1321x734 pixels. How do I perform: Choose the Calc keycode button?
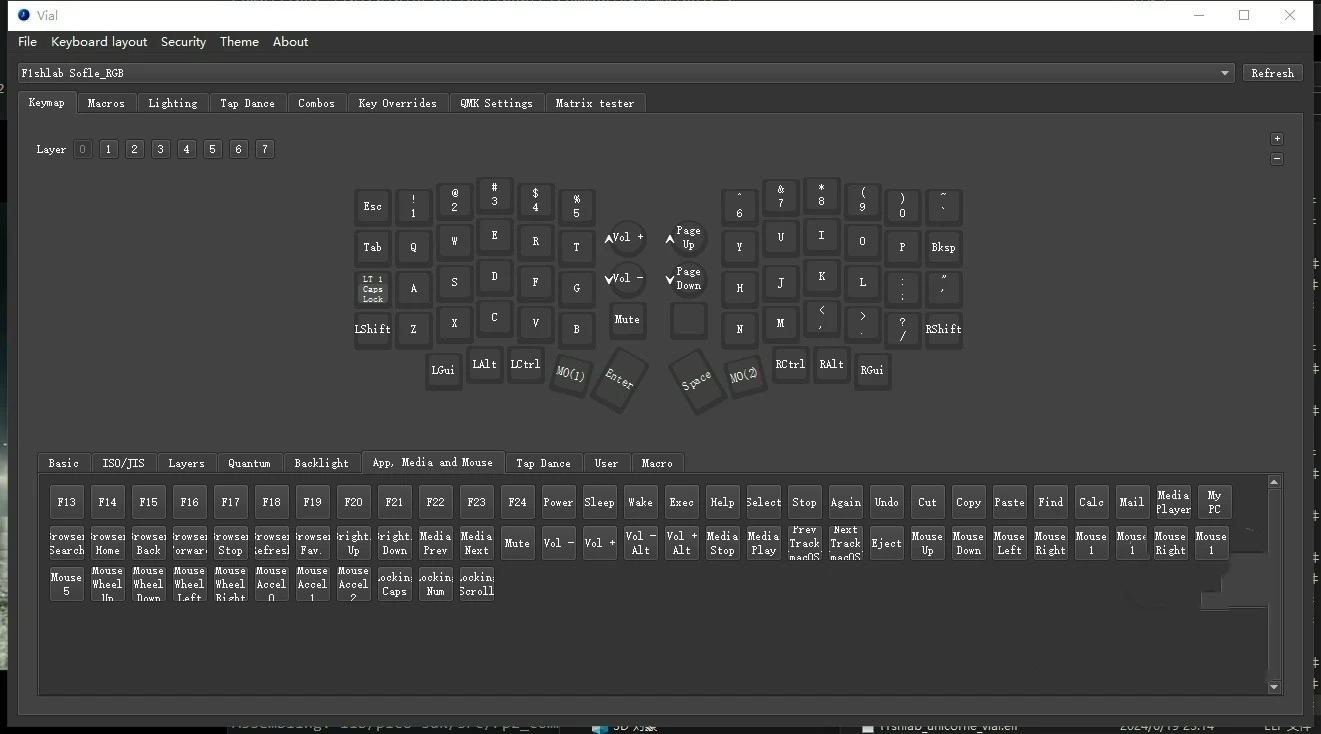1091,502
